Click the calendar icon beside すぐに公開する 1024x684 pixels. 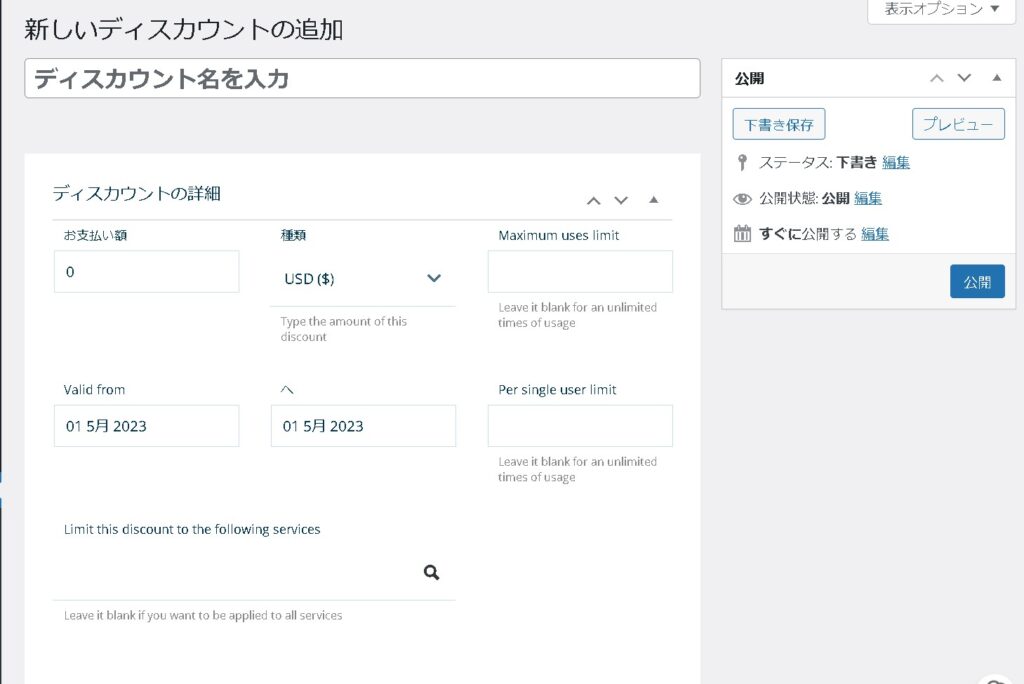742,234
